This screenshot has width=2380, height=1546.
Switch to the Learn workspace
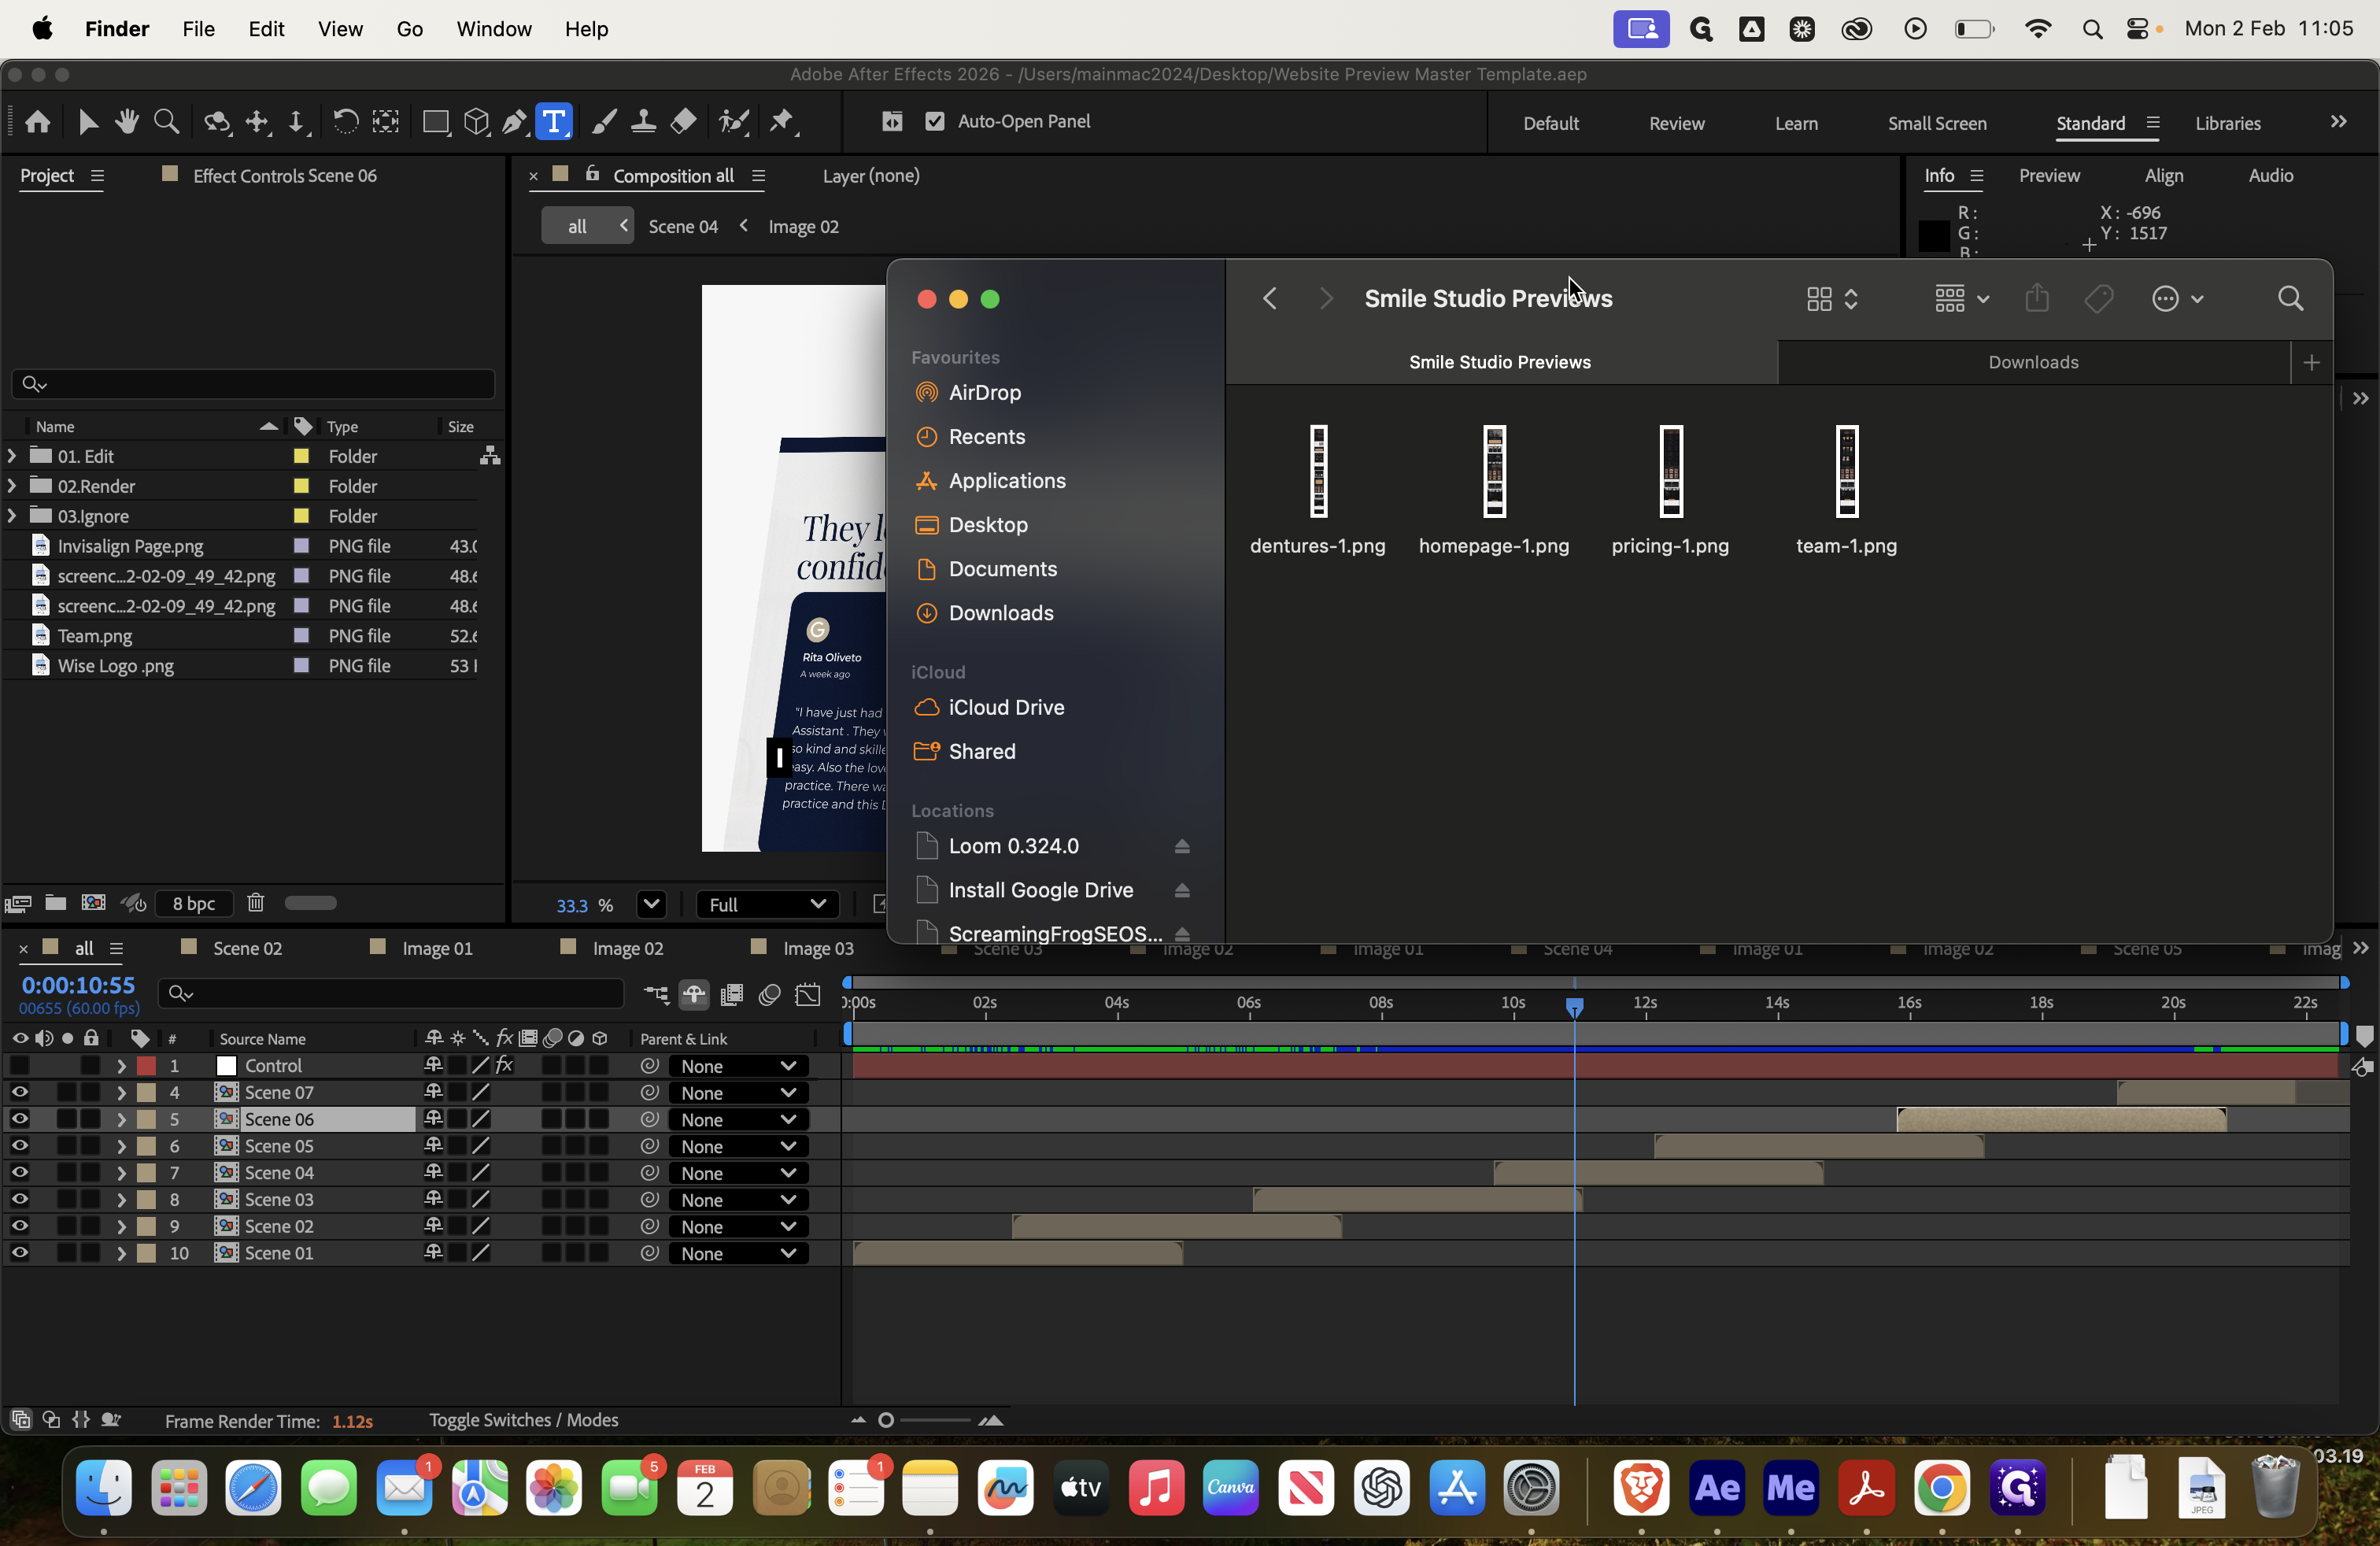1795,123
